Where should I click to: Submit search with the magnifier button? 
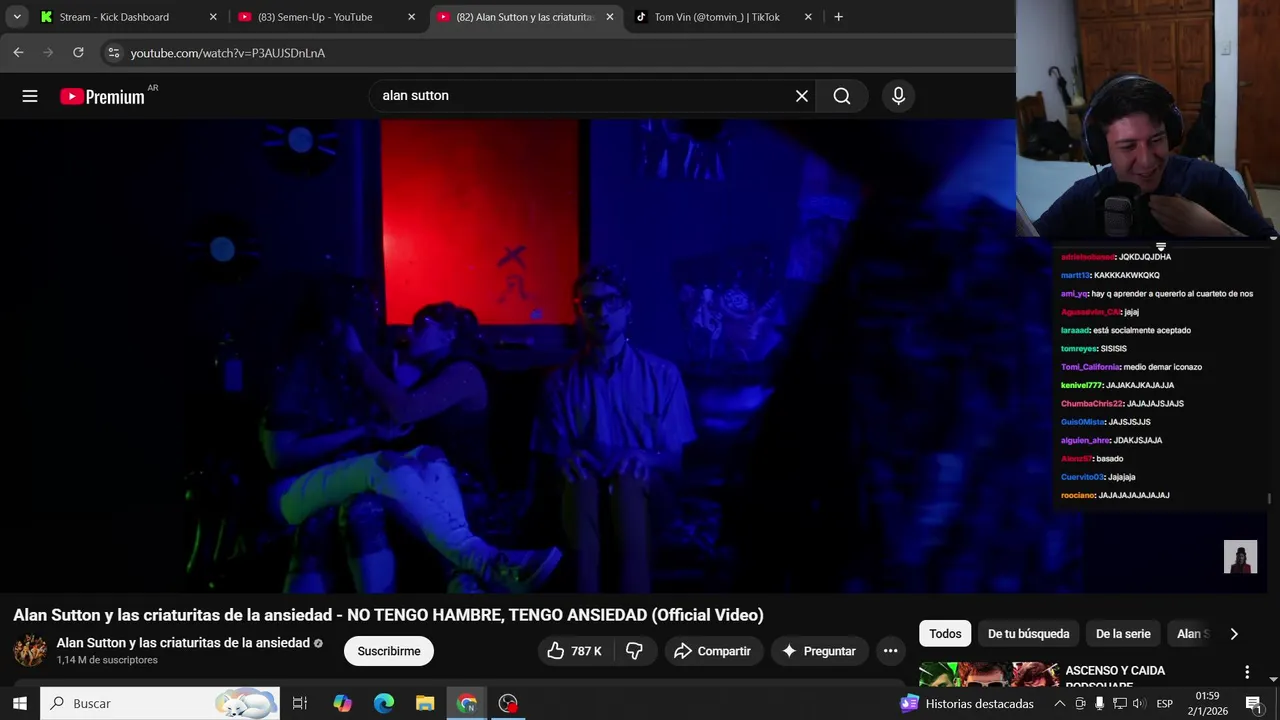tap(842, 96)
